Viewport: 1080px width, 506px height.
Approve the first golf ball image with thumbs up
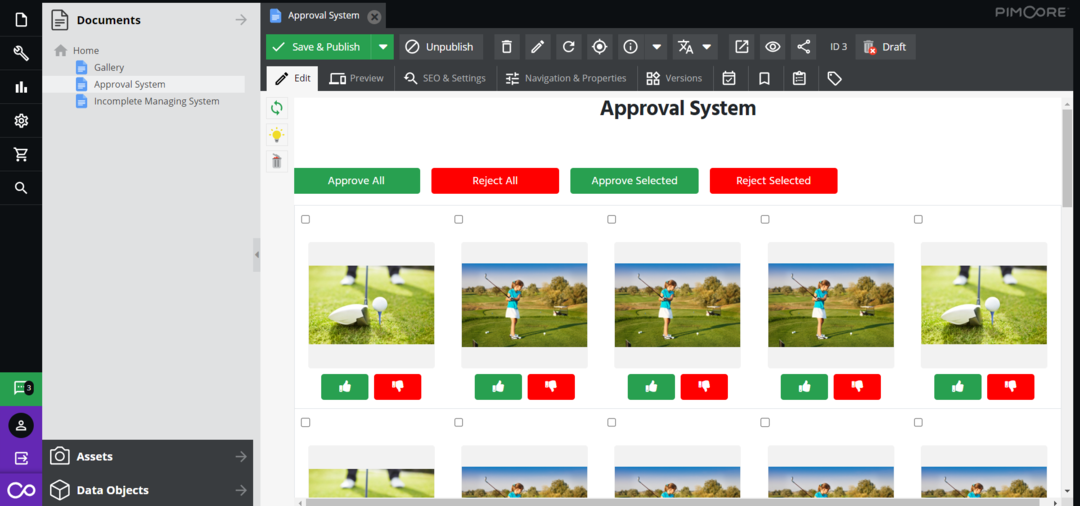pos(344,387)
